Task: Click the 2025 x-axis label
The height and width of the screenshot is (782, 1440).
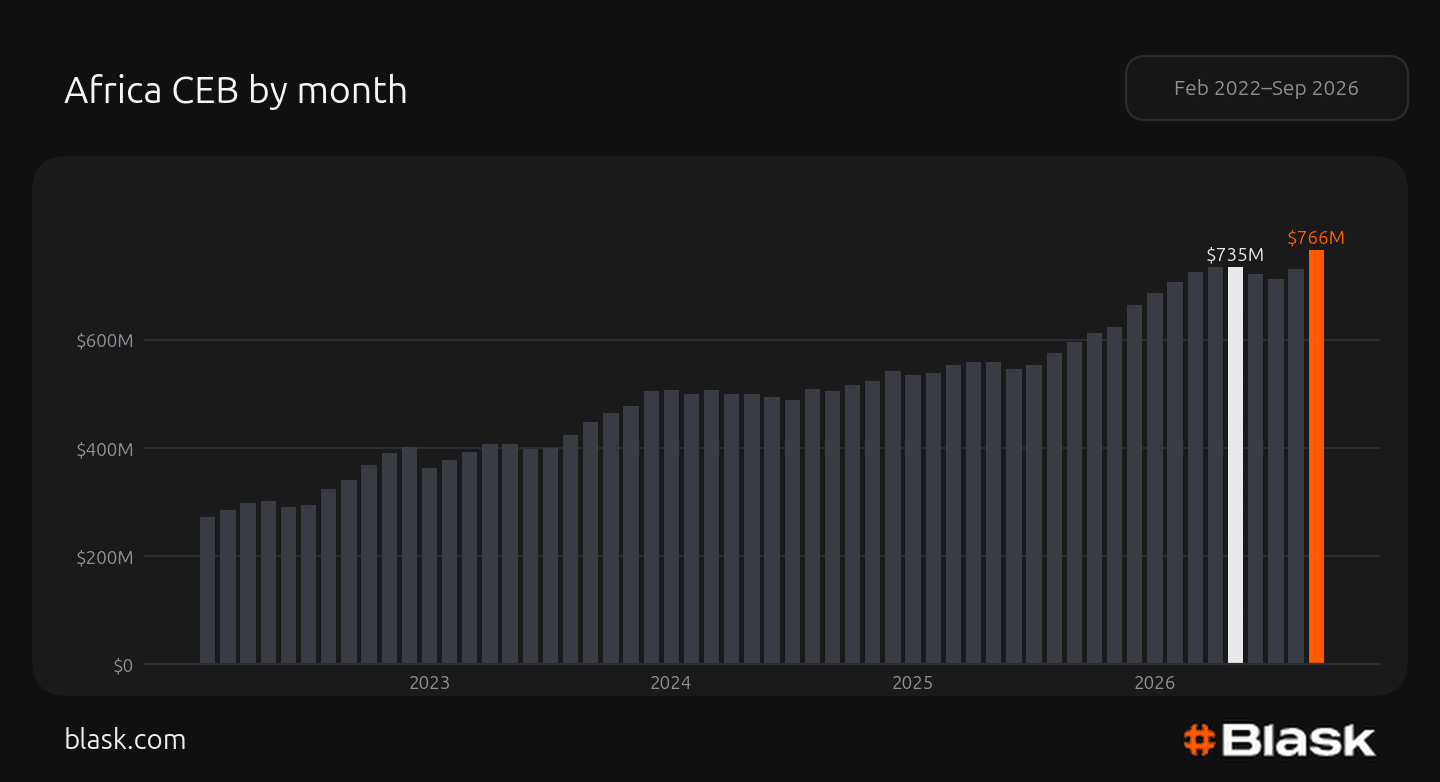Action: (912, 683)
